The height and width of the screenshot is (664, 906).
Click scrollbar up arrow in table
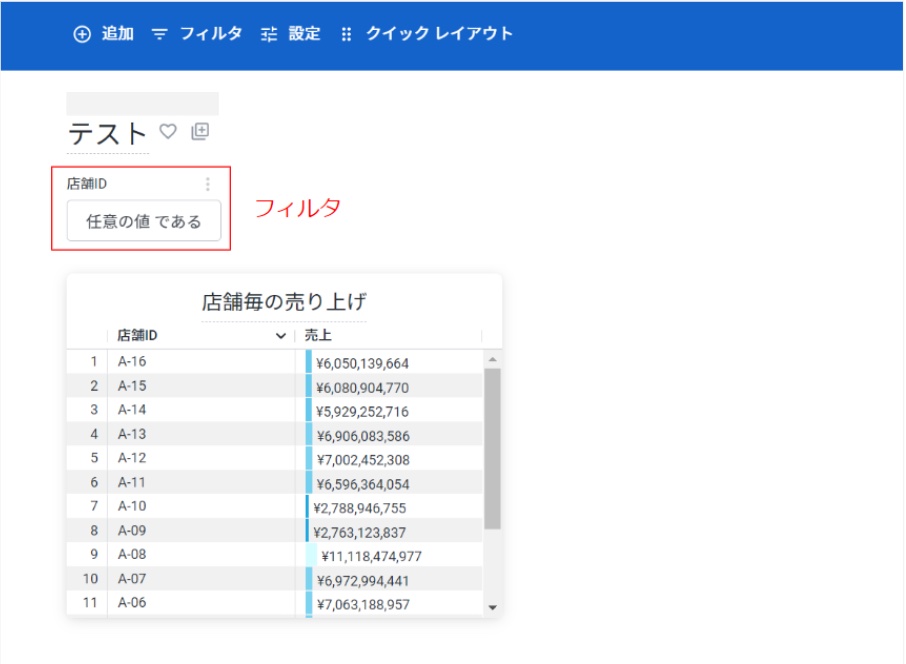(x=492, y=359)
